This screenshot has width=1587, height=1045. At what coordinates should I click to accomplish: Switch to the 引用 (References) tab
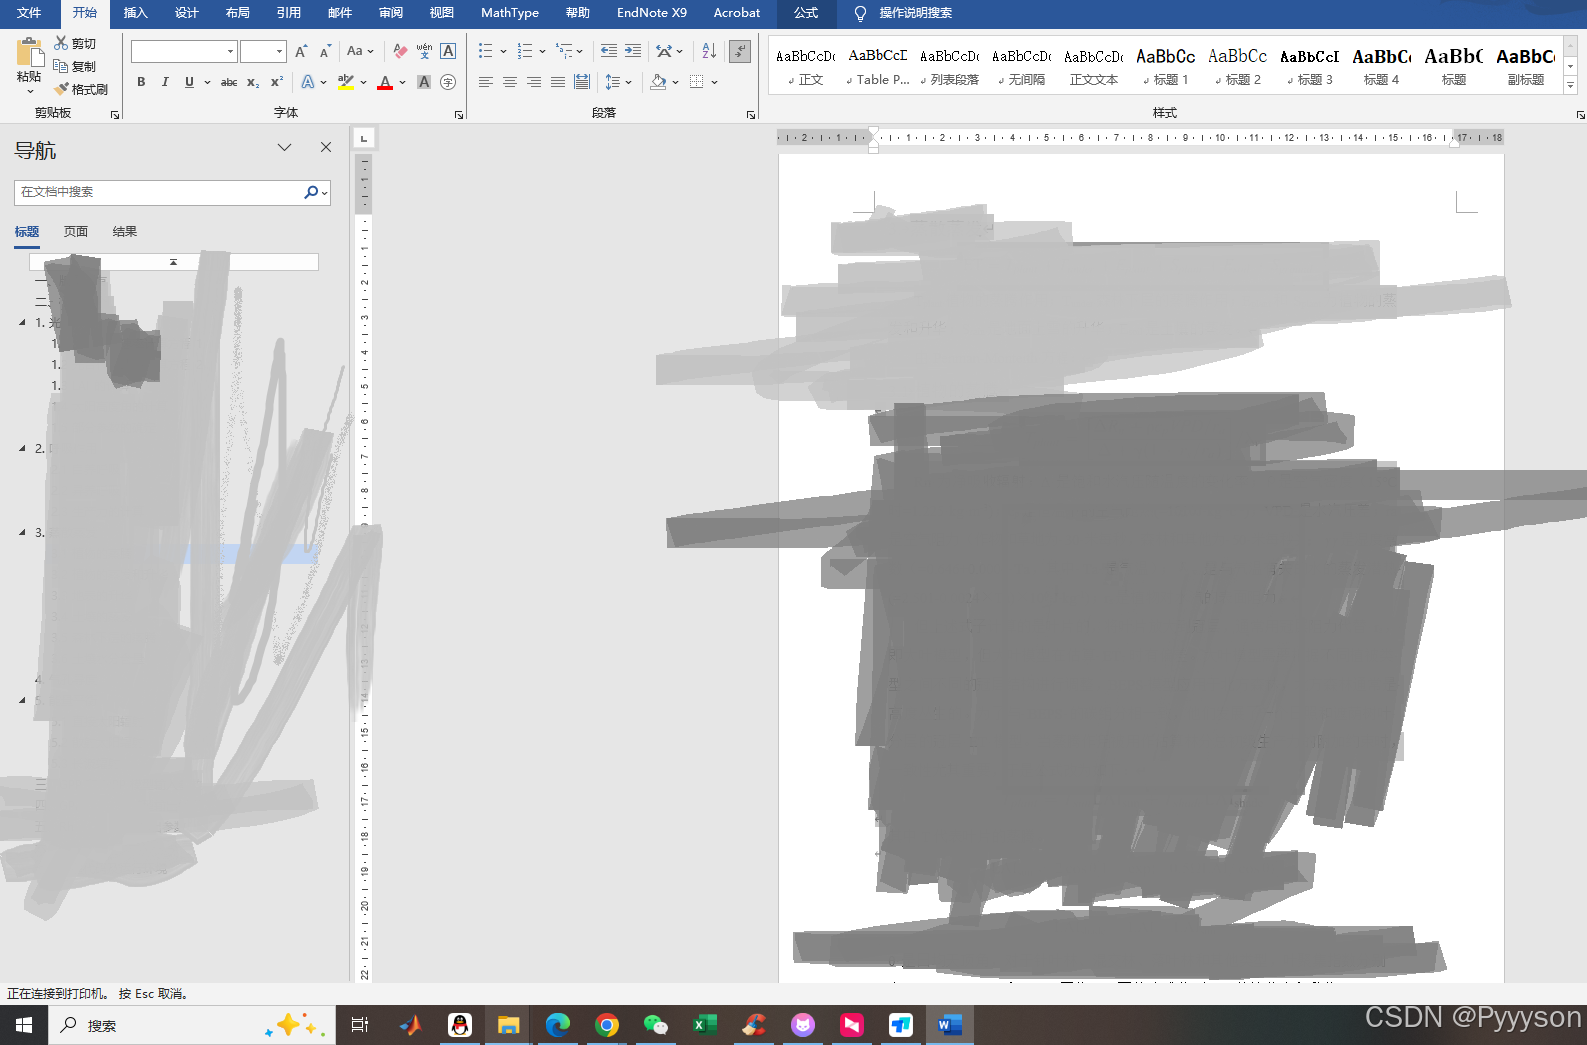point(289,13)
